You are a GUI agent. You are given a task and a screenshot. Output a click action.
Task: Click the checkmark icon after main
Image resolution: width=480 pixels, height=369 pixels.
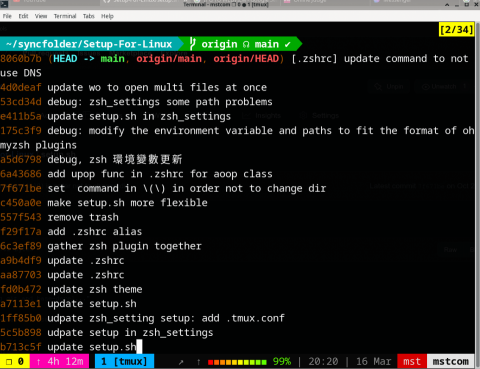point(288,44)
